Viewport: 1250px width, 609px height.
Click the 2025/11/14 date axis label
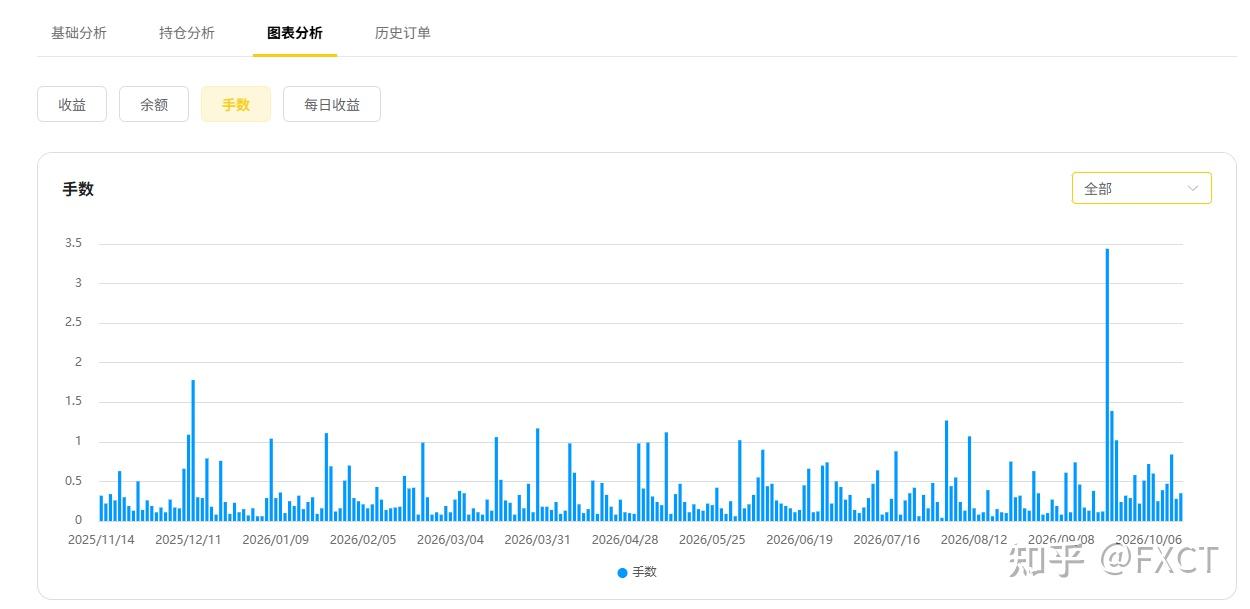[x=101, y=540]
